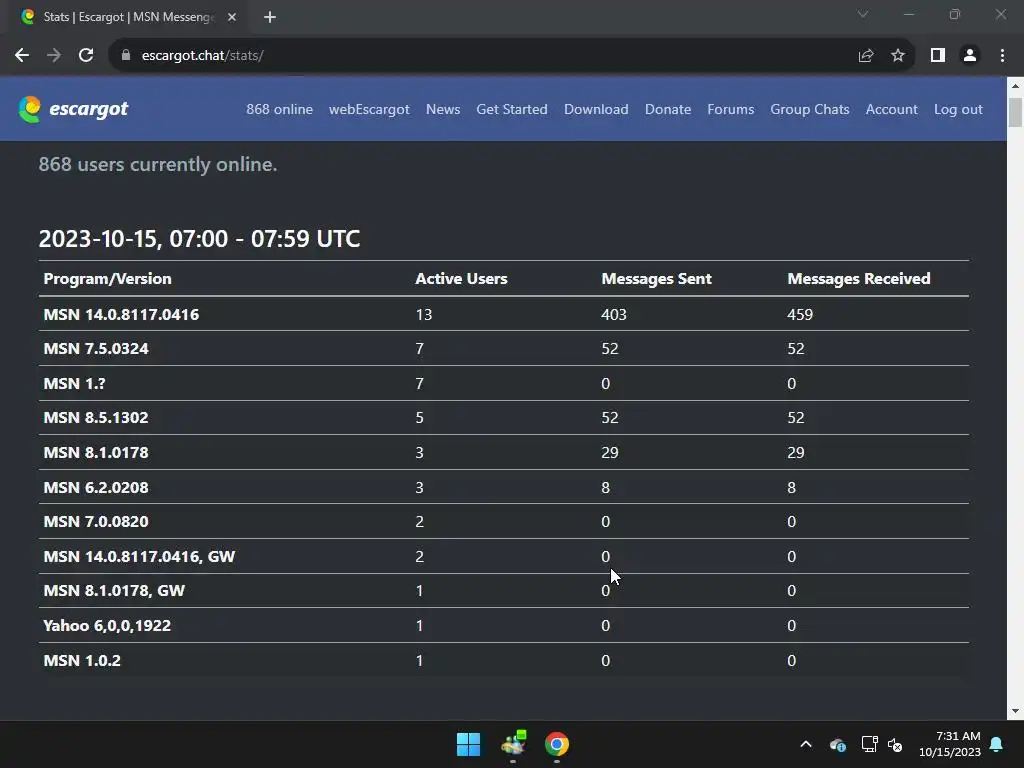The image size is (1024, 768).
Task: Select the MSN 7.5.0324 row label
Action: coord(96,349)
